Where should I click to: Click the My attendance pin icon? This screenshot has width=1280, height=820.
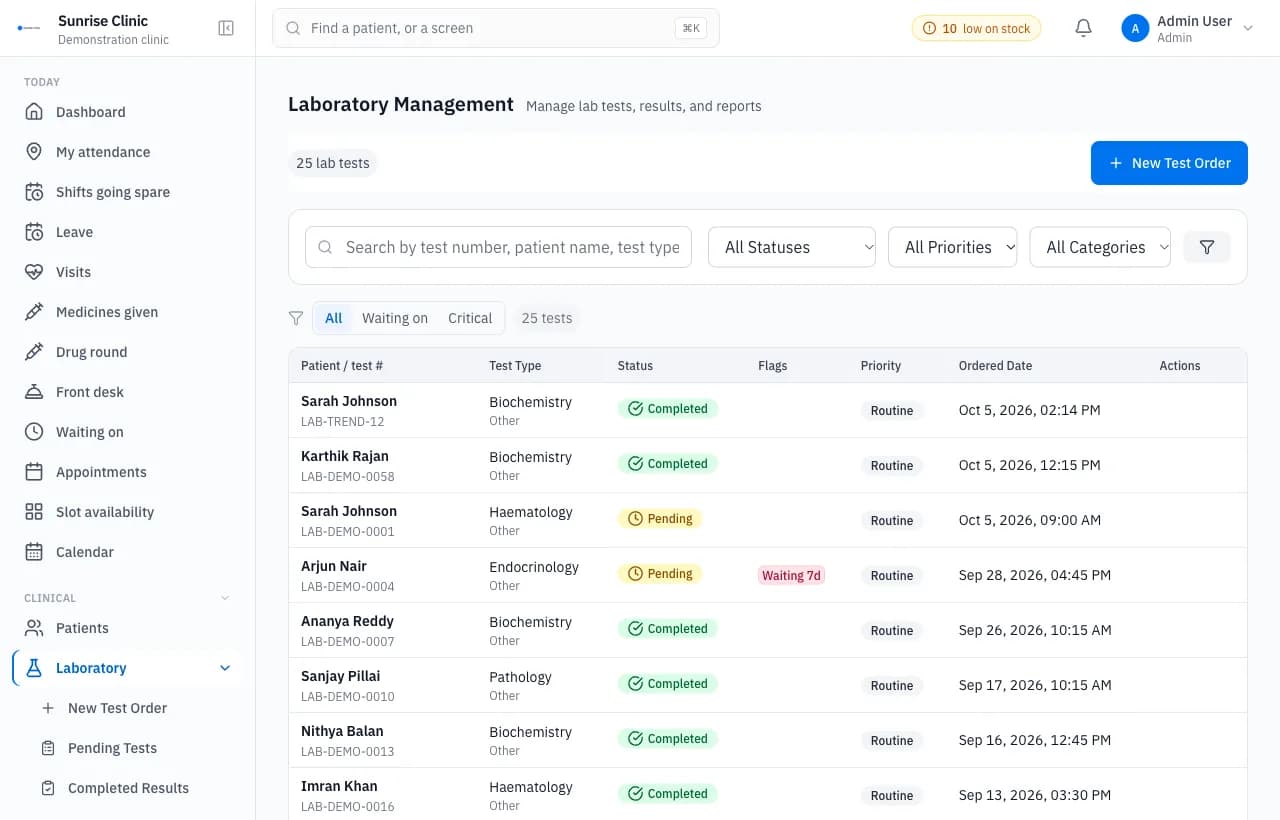click(x=34, y=152)
